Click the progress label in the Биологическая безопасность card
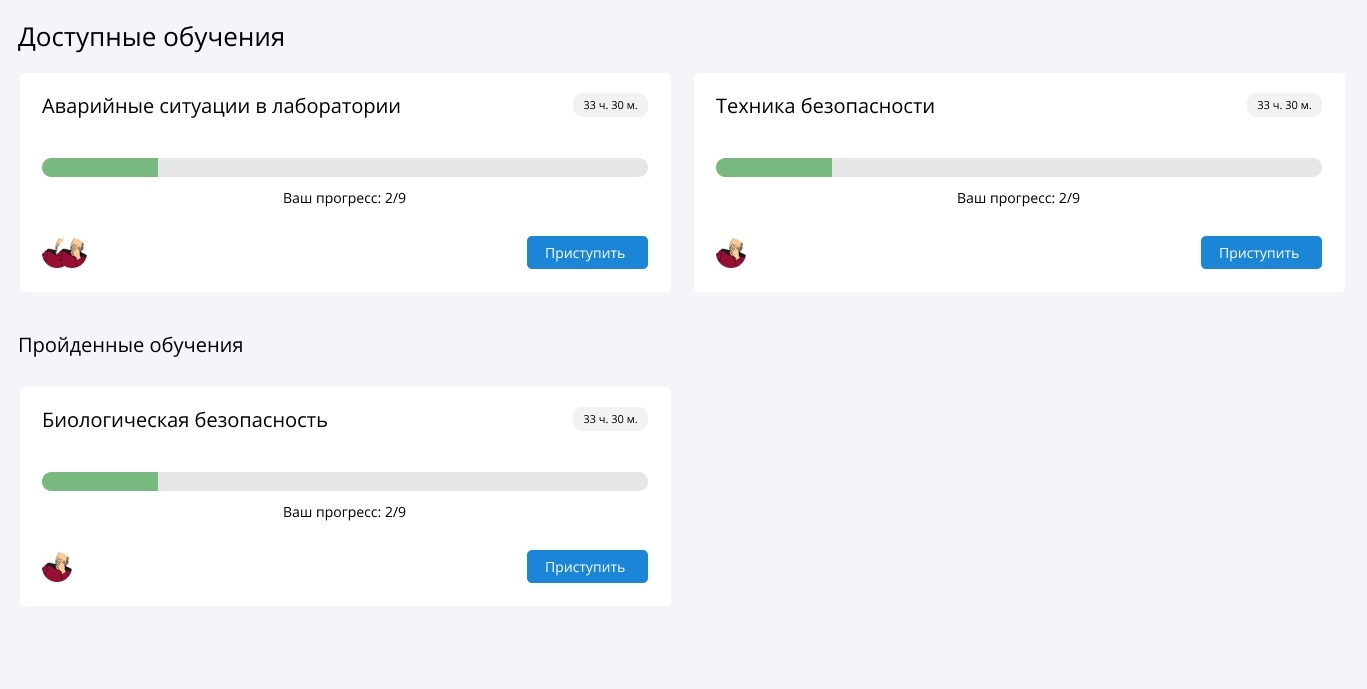Viewport: 1367px width, 689px height. point(345,512)
